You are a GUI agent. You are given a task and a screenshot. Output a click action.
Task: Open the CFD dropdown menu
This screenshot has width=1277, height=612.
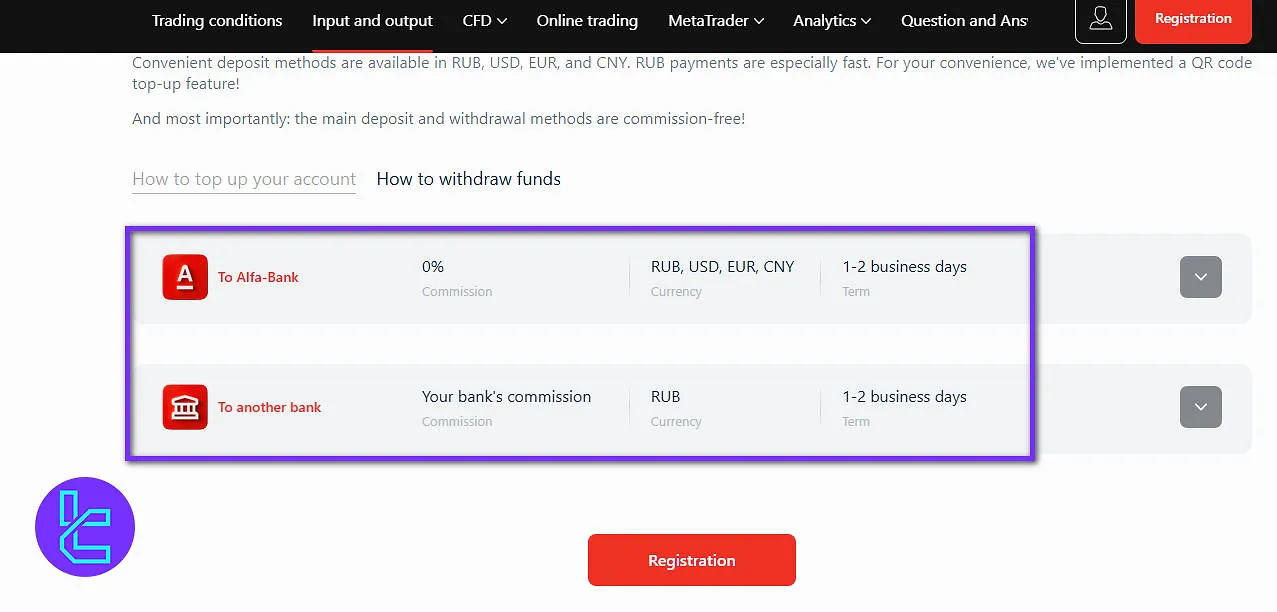(484, 20)
